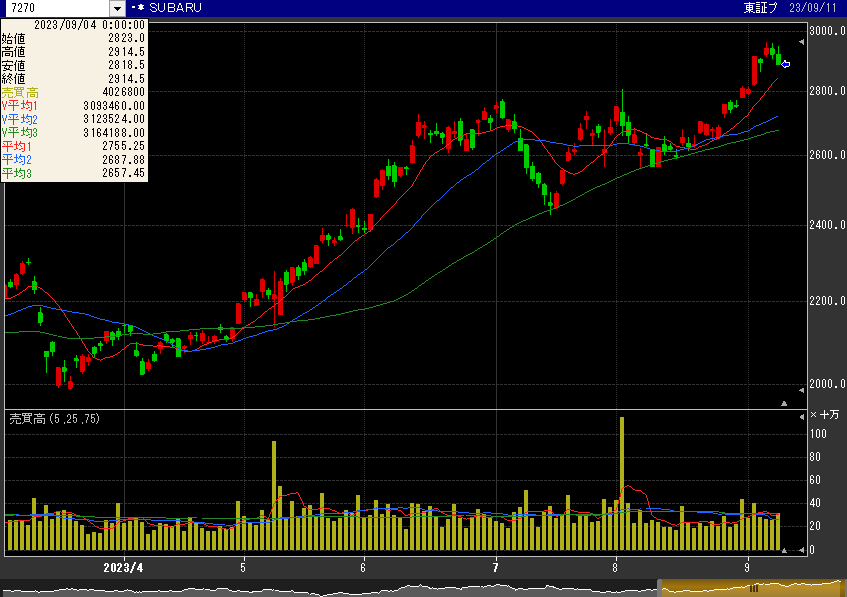Screen dimensions: 847x597
Task: Click the marker icon before SUBARU name
Action: (x=137, y=8)
